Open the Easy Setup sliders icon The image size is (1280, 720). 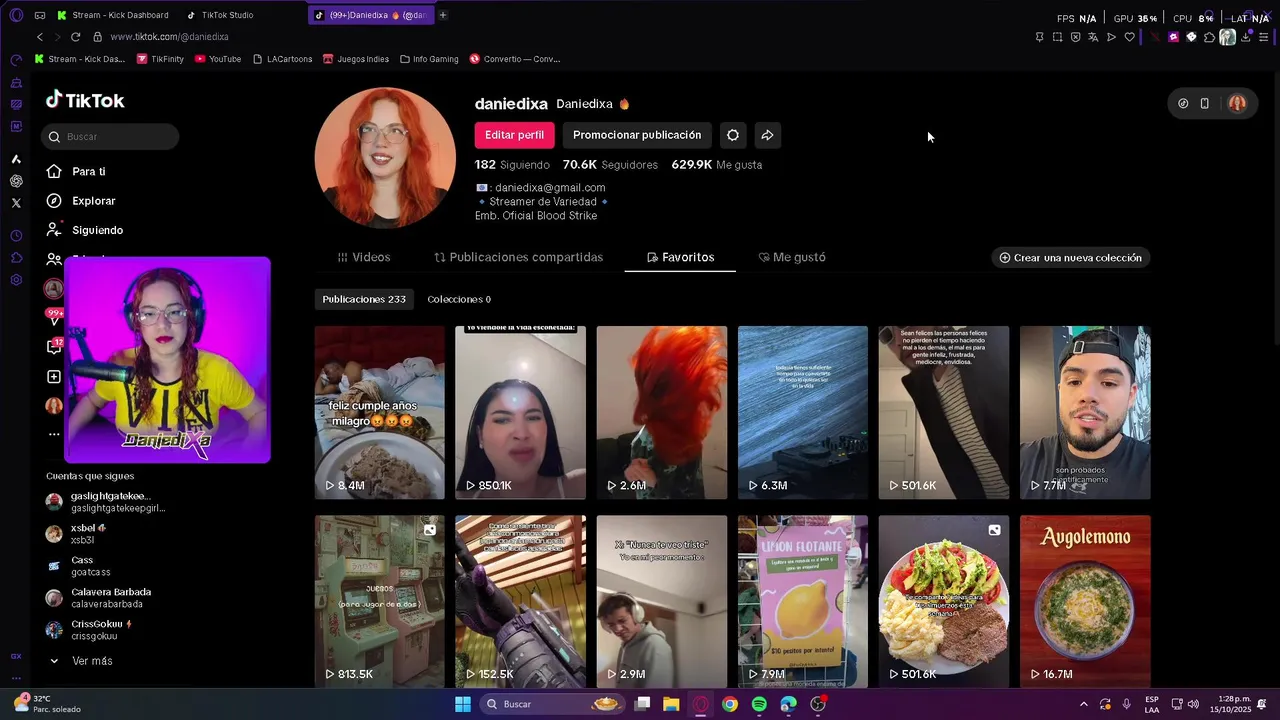(1264, 37)
